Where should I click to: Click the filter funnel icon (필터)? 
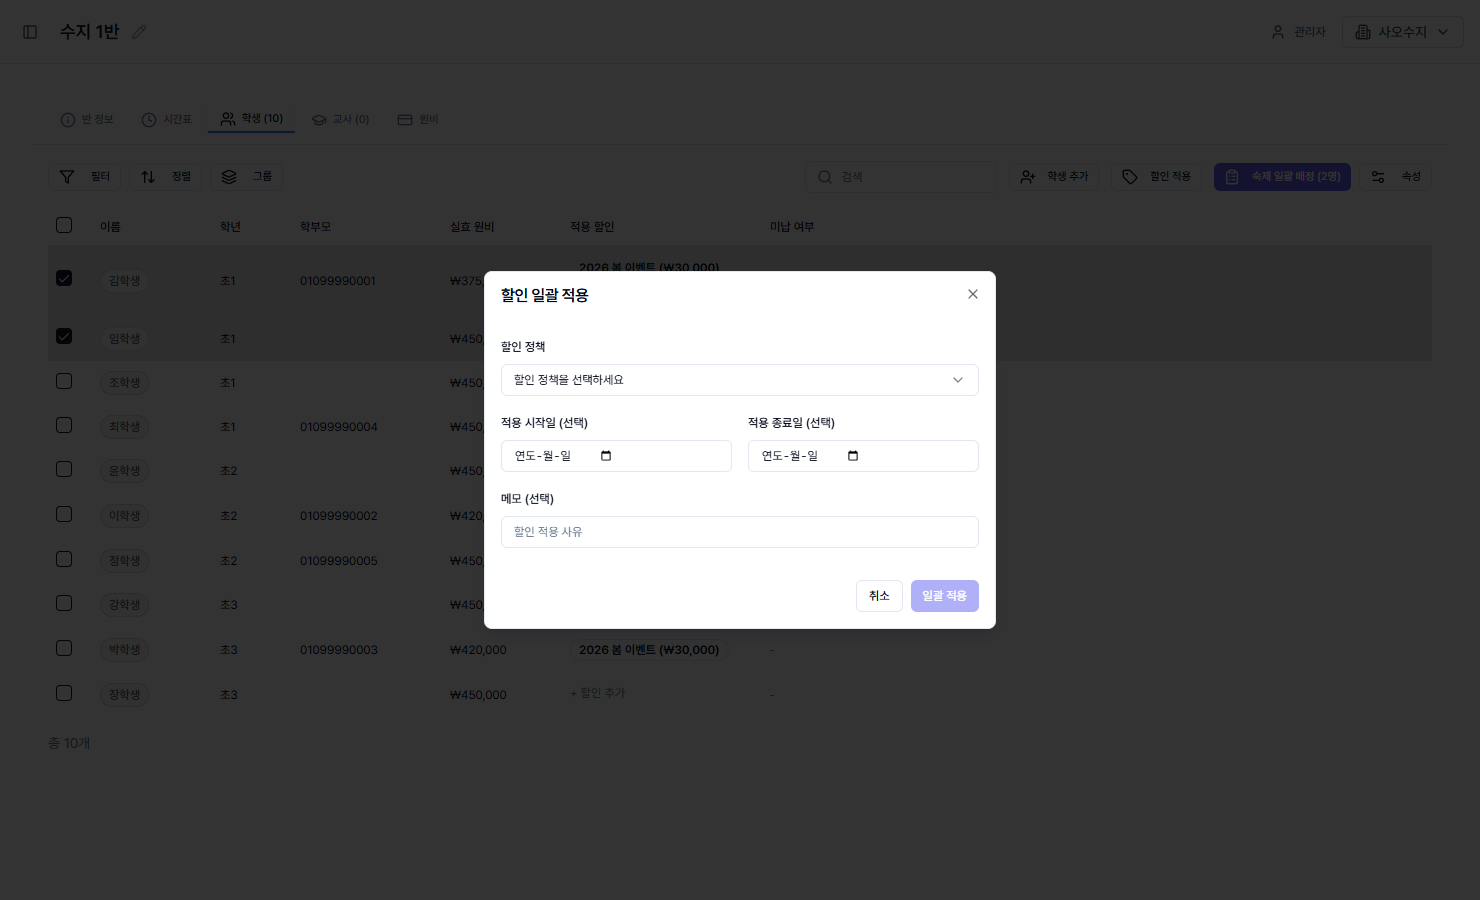tap(67, 177)
